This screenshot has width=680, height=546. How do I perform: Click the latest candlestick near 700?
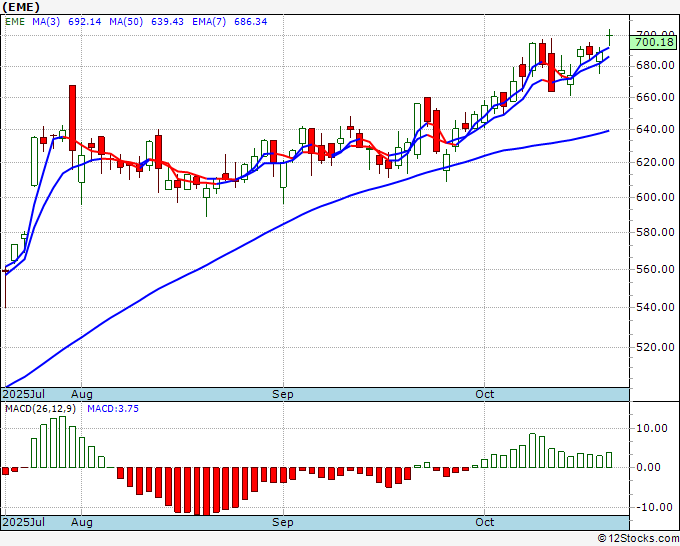610,37
